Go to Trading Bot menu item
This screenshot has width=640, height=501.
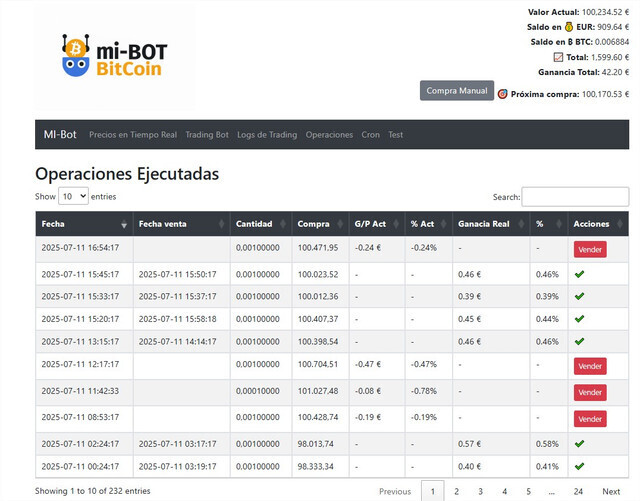pyautogui.click(x=207, y=135)
